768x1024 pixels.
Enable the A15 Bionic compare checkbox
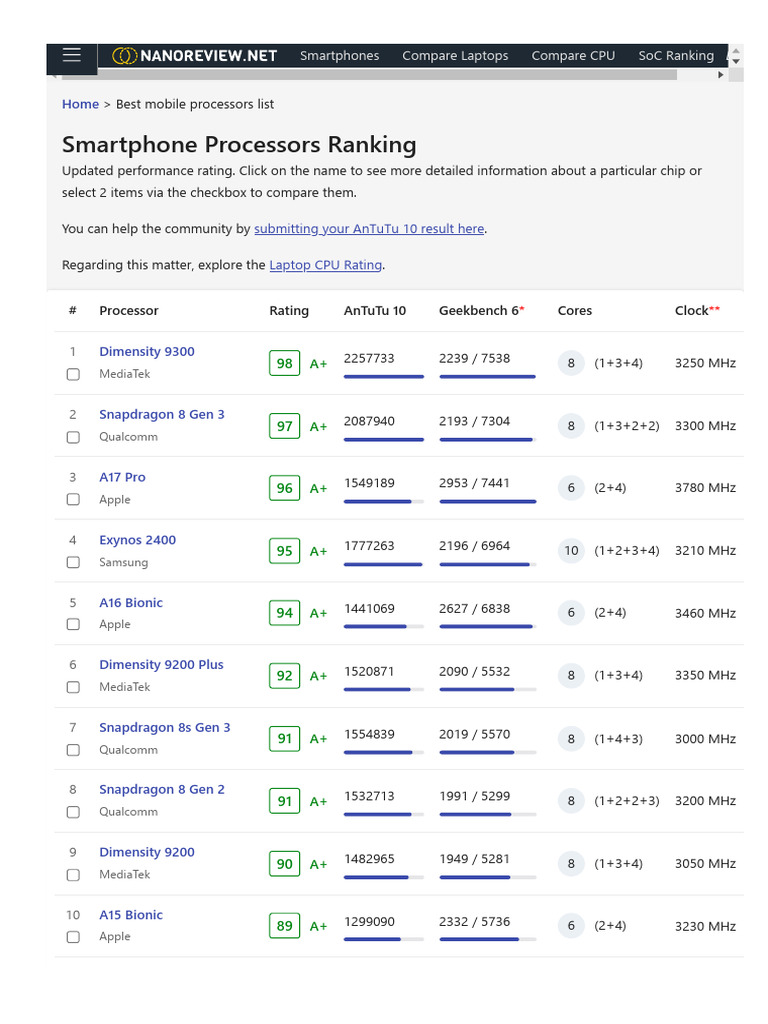pos(73,937)
